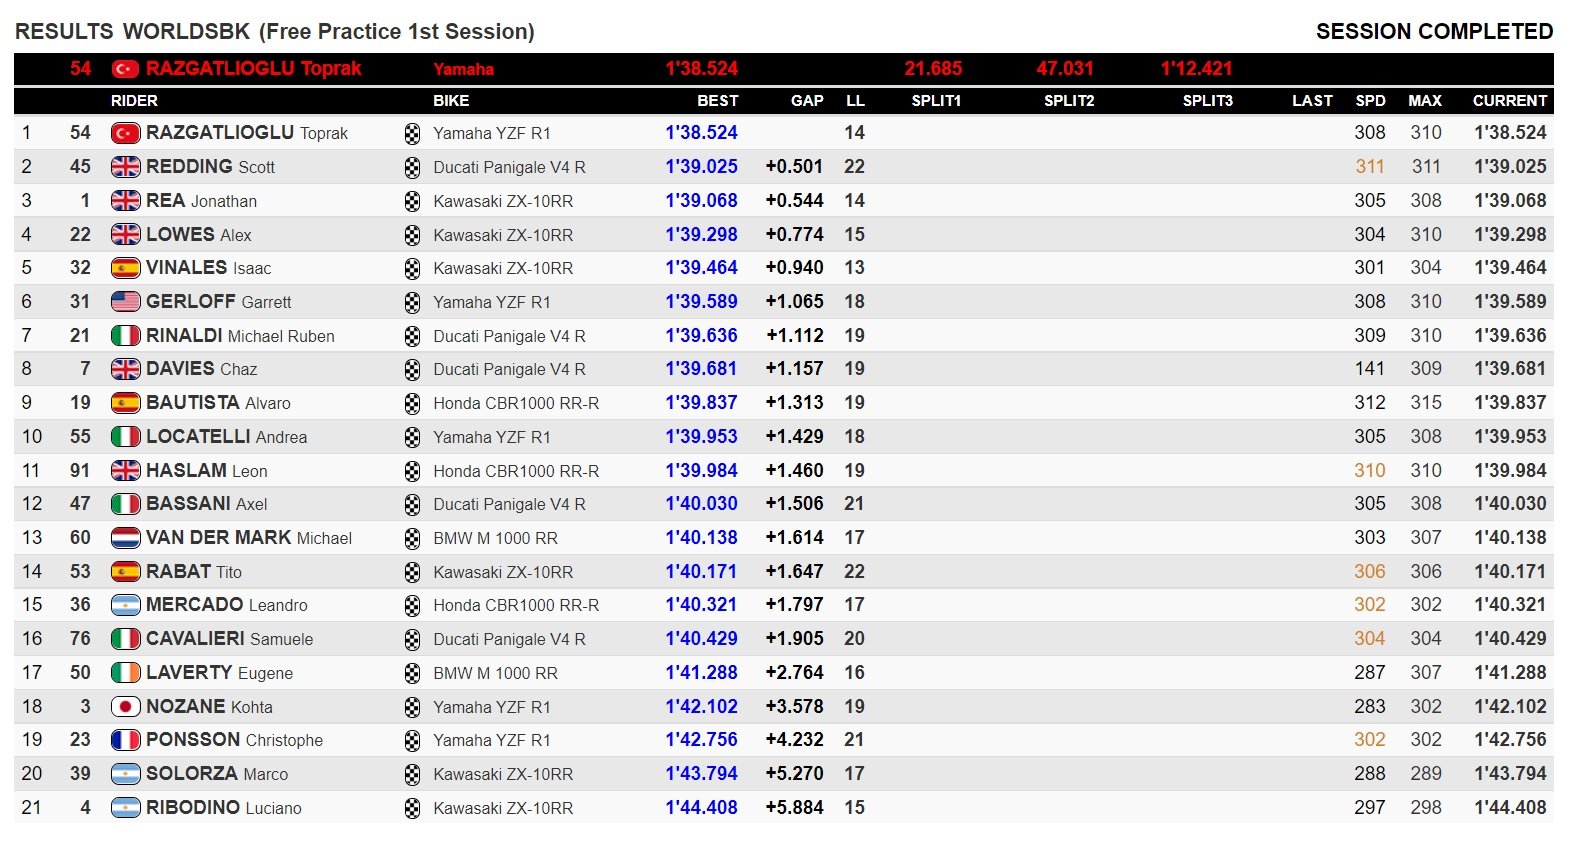Click the UK flag next to REA Jonathan

coord(125,201)
